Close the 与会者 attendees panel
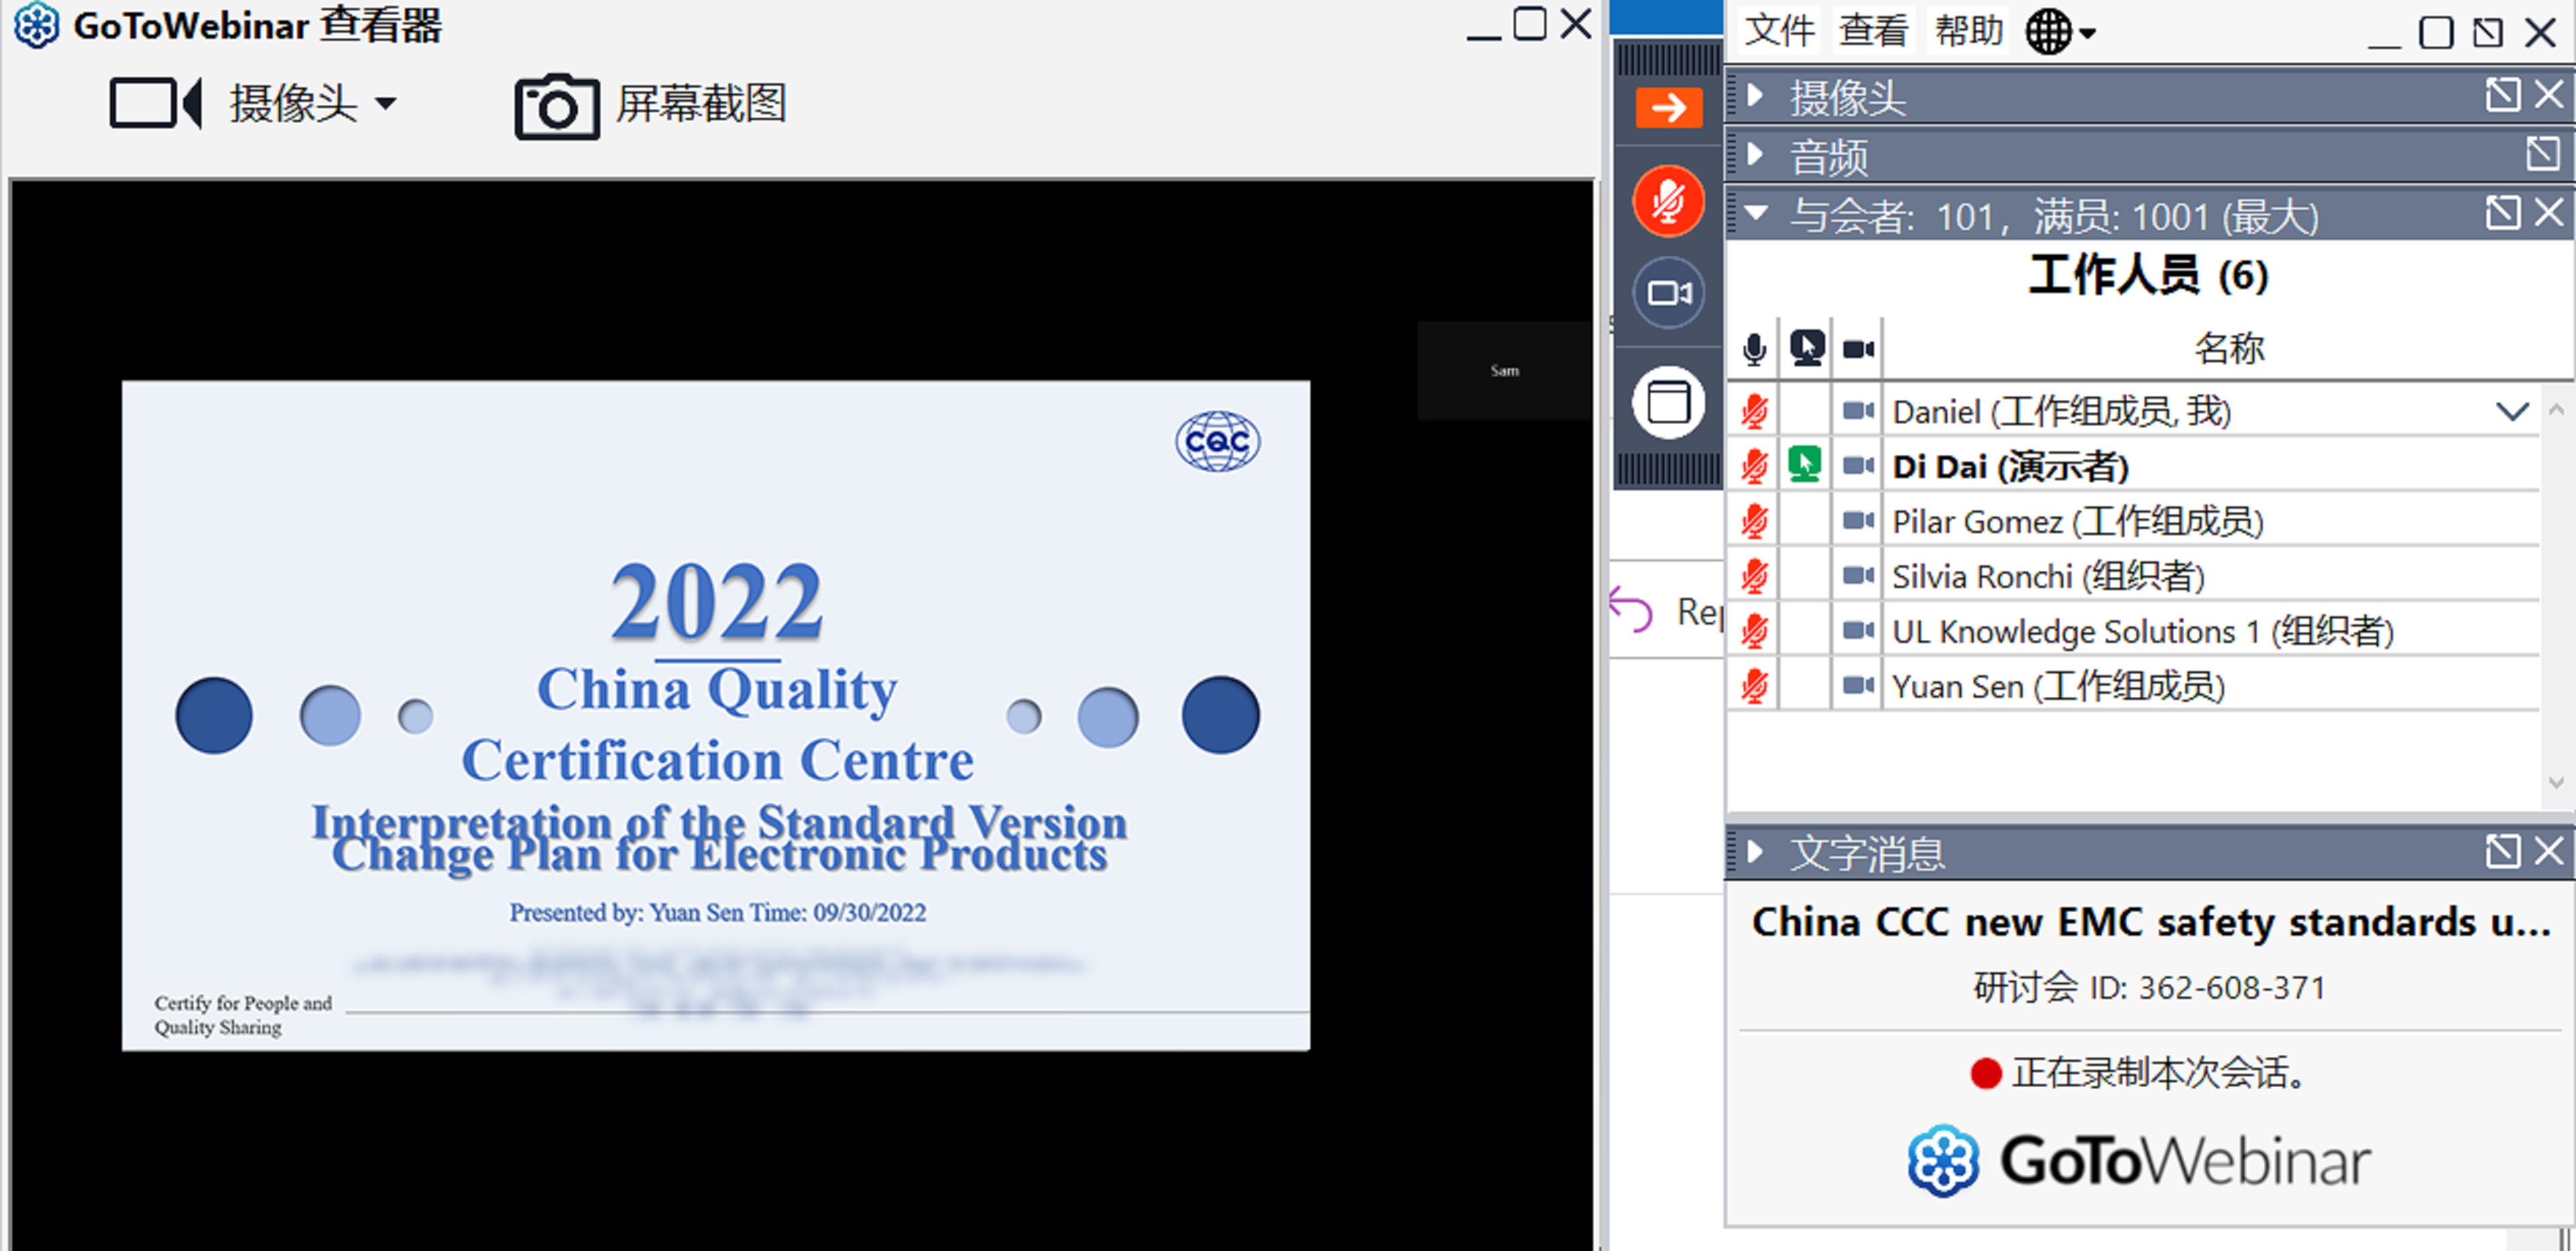 coord(2549,212)
